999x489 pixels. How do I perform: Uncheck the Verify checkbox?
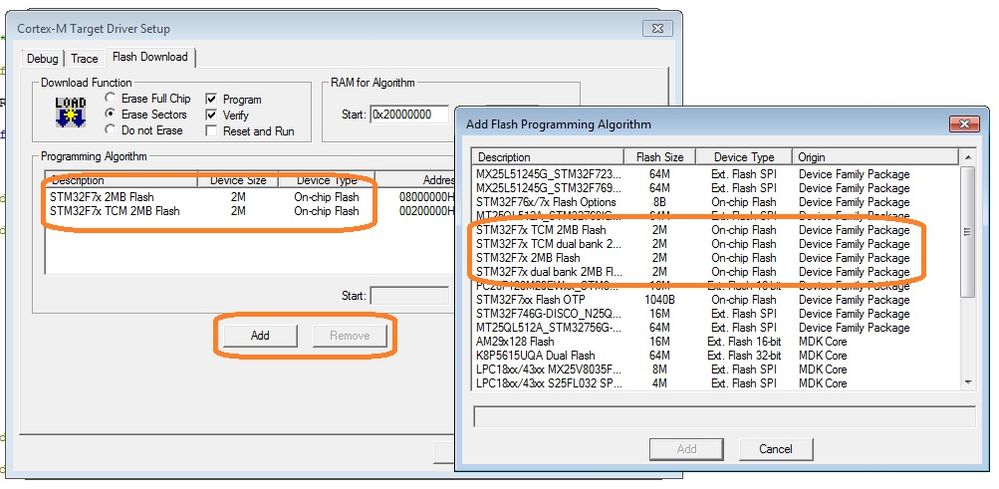pyautogui.click(x=212, y=115)
